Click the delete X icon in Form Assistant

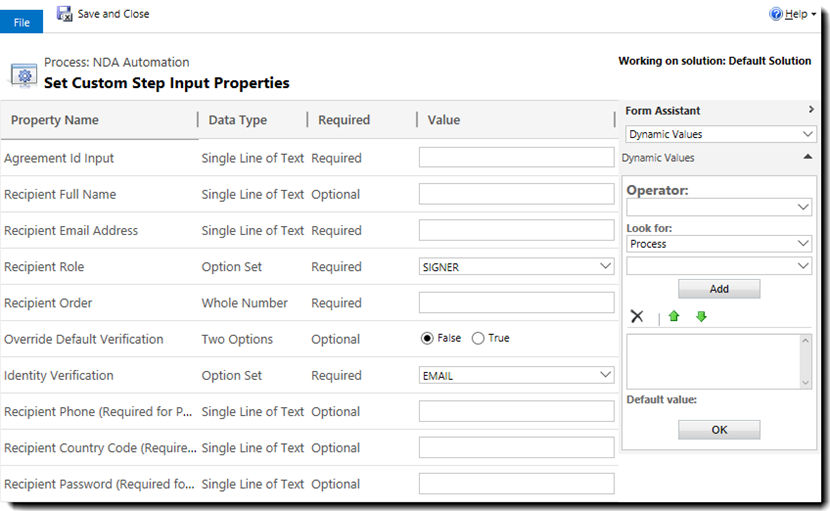coord(637,317)
